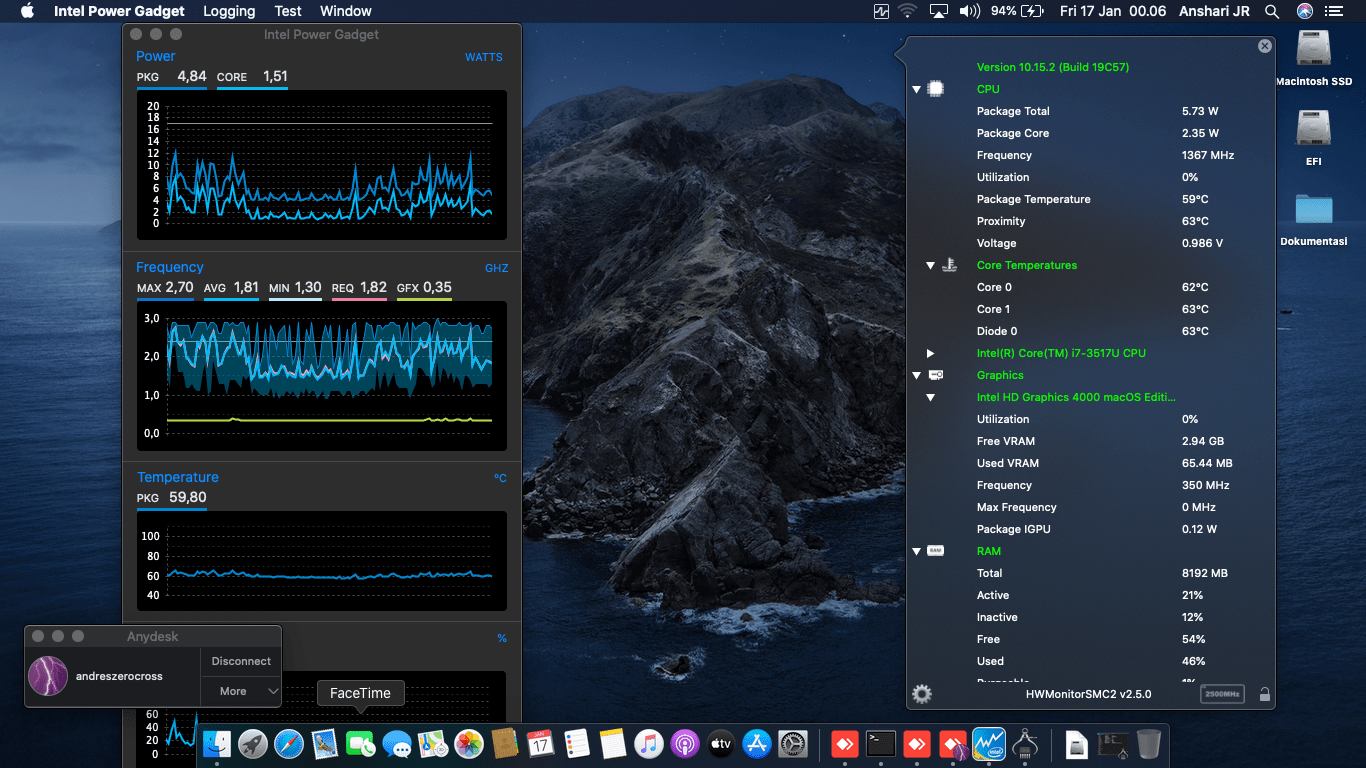Launch Safari from the Dock
This screenshot has width=1366, height=768.
click(x=288, y=744)
